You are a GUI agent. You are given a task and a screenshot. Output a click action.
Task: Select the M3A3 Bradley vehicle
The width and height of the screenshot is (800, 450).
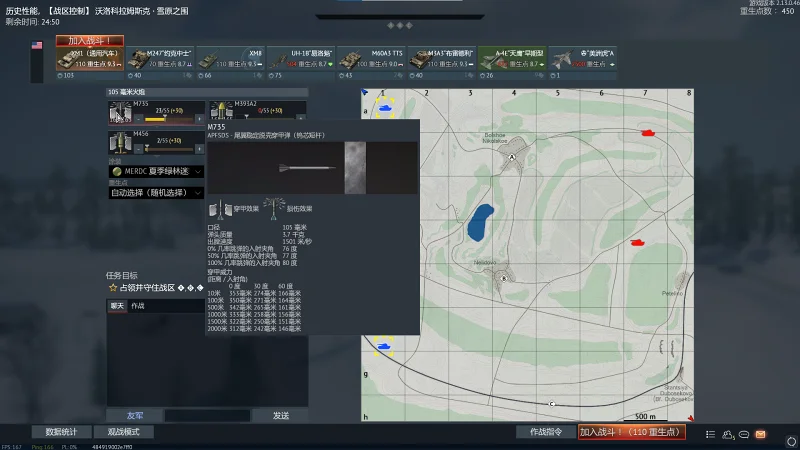(x=441, y=59)
